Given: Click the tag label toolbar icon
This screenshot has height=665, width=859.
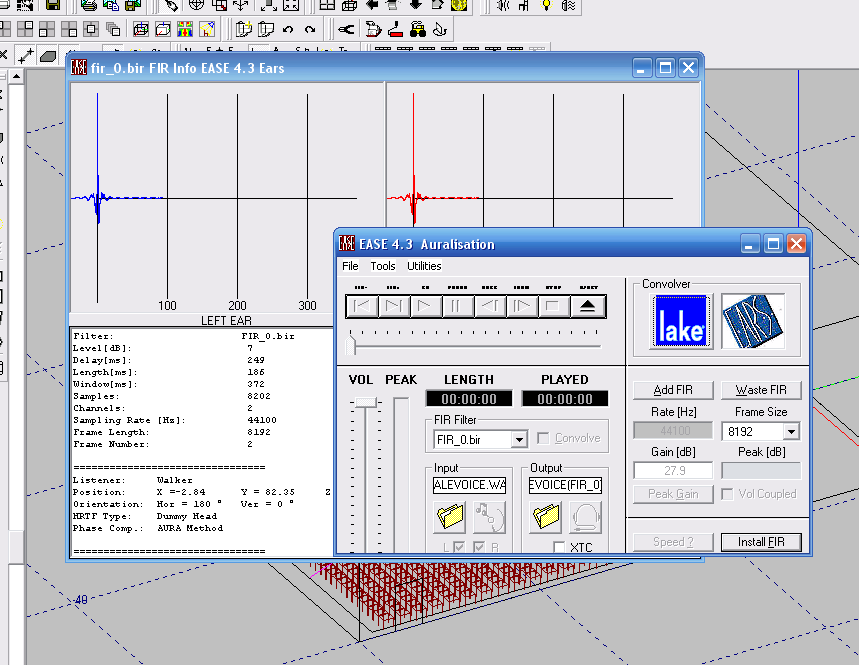Looking at the screenshot, I should (171, 5).
